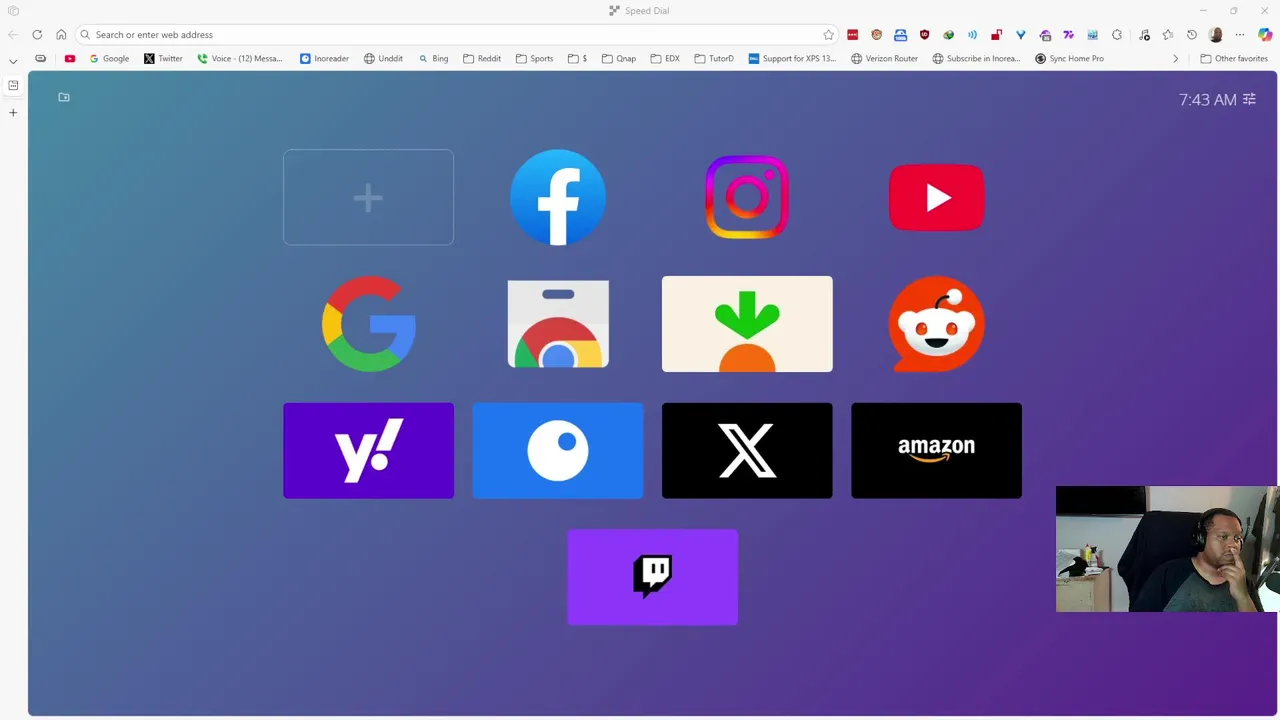
Task: Expand the vertical tabs pane chevron
Action: pyautogui.click(x=13, y=61)
